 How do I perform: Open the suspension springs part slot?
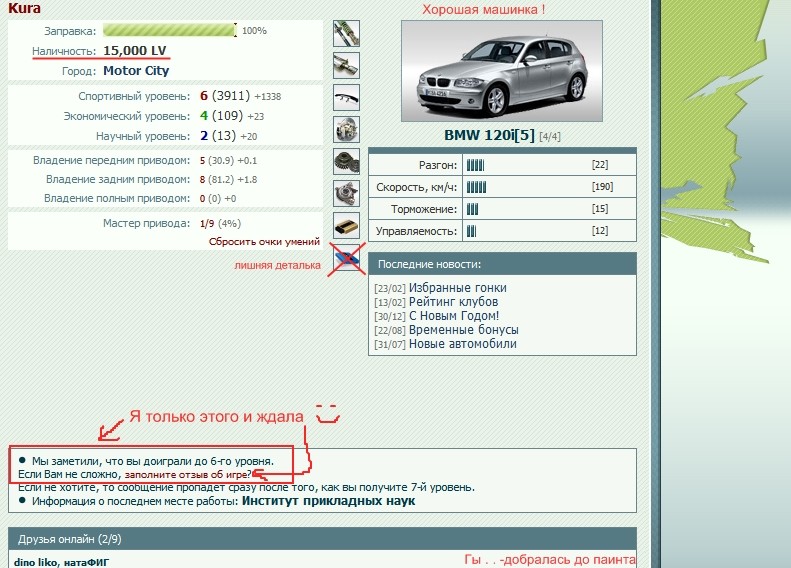[347, 33]
